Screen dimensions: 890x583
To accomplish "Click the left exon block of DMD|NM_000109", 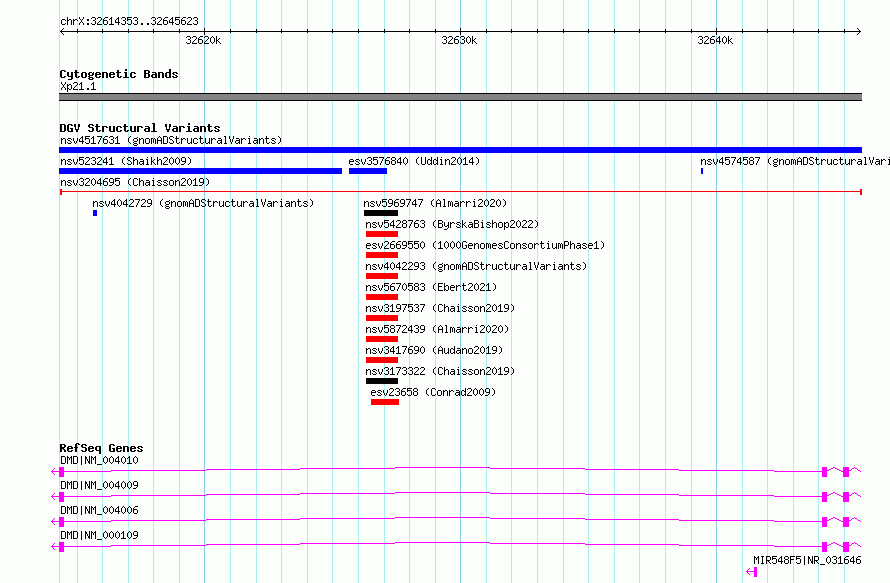I will 62,547.
